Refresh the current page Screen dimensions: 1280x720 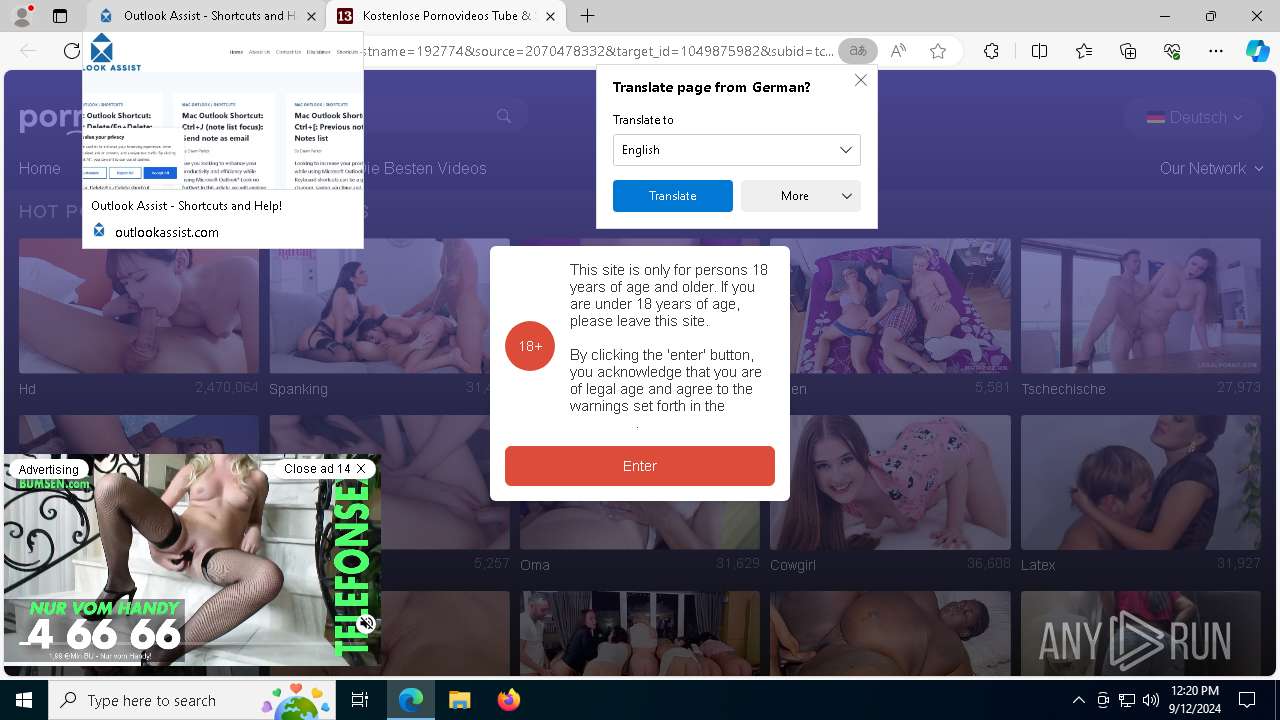click(72, 51)
